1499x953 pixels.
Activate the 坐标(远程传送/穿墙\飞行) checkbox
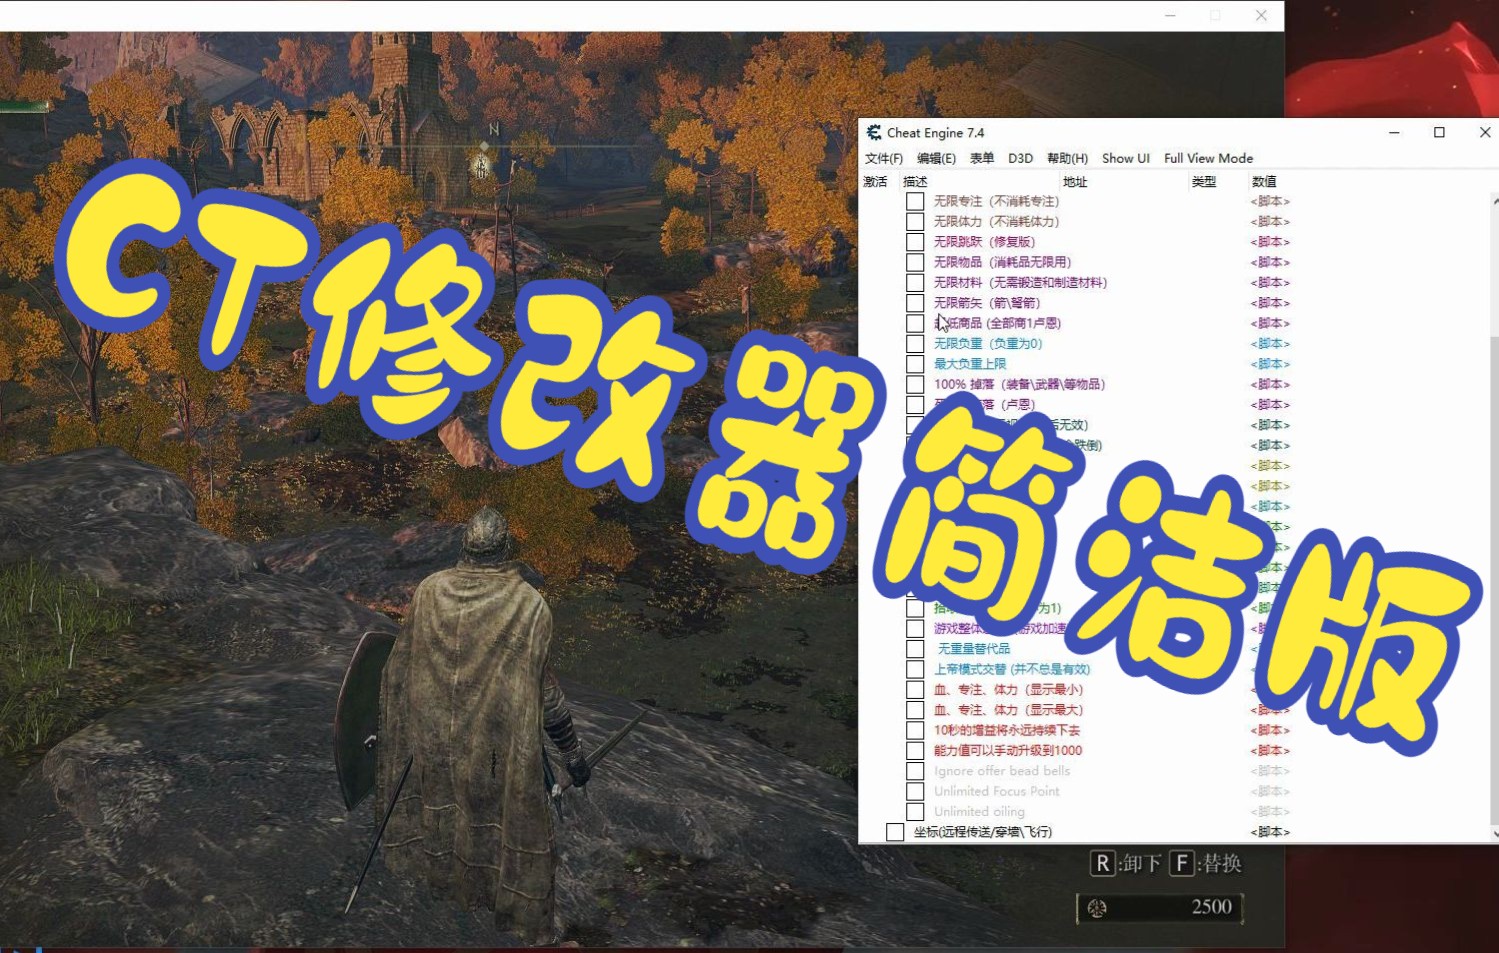(895, 832)
